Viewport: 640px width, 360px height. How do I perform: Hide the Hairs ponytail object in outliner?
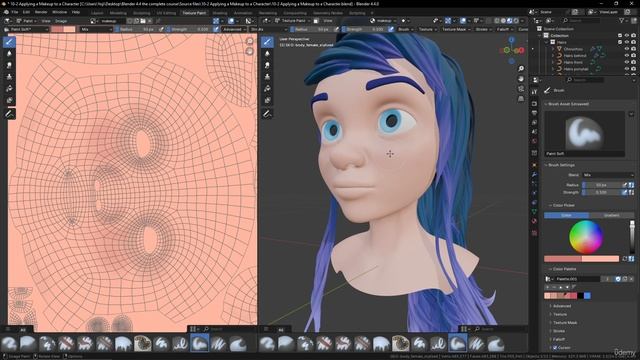click(x=627, y=69)
